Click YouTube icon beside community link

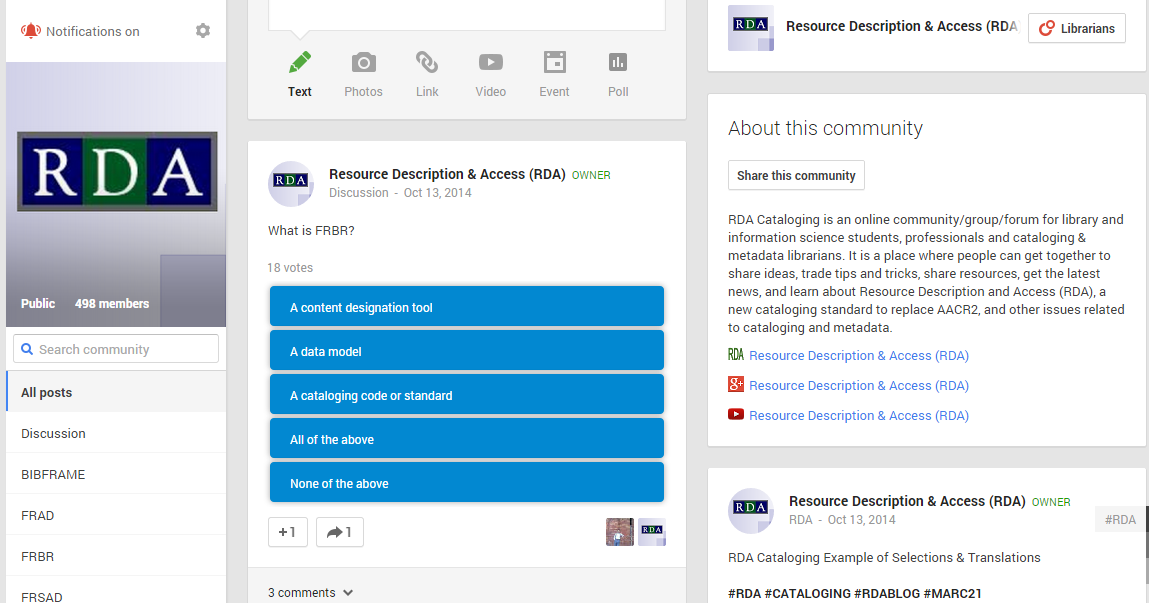(x=736, y=414)
